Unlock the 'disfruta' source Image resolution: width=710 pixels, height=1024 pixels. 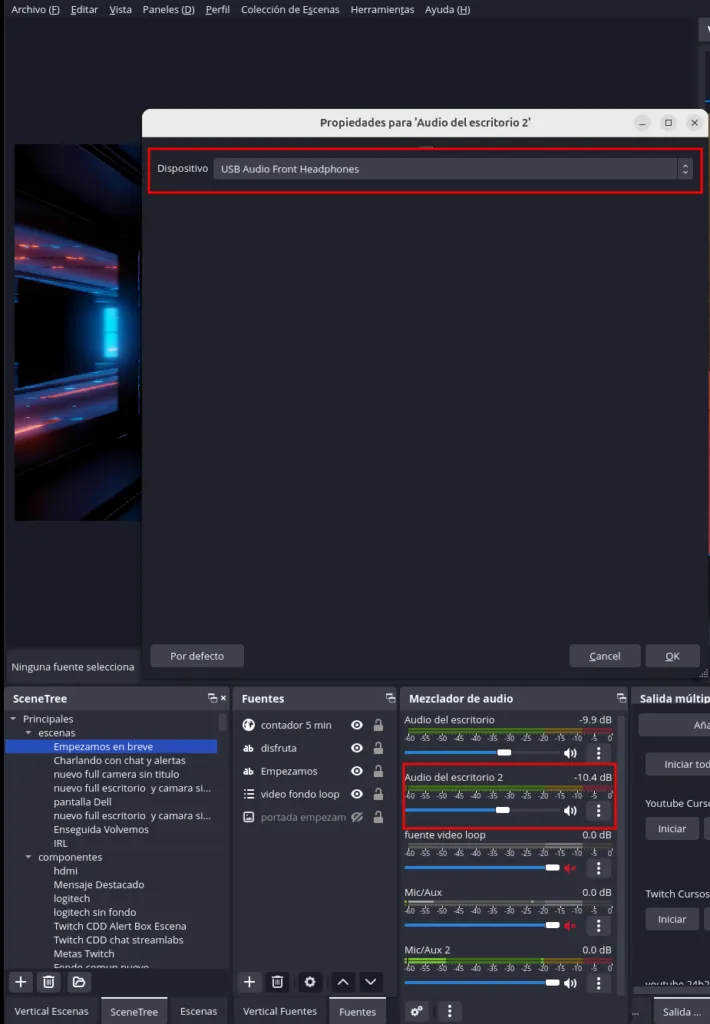[x=378, y=748]
